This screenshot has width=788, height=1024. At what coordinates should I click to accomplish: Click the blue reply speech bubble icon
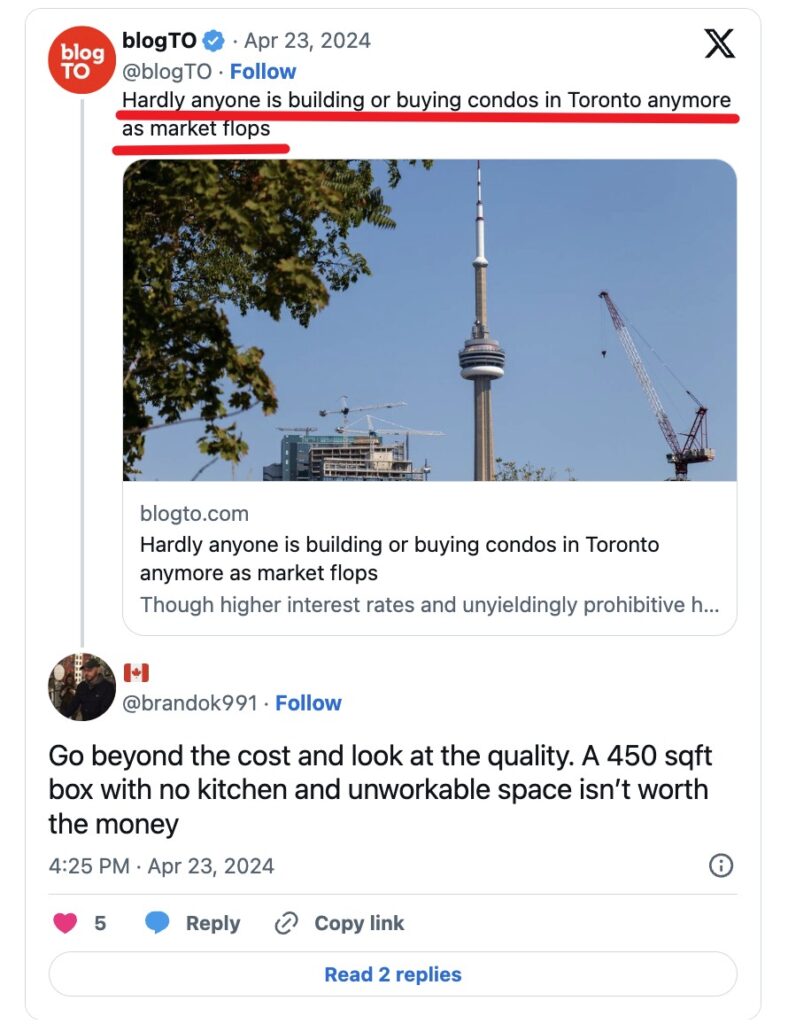pos(157,923)
